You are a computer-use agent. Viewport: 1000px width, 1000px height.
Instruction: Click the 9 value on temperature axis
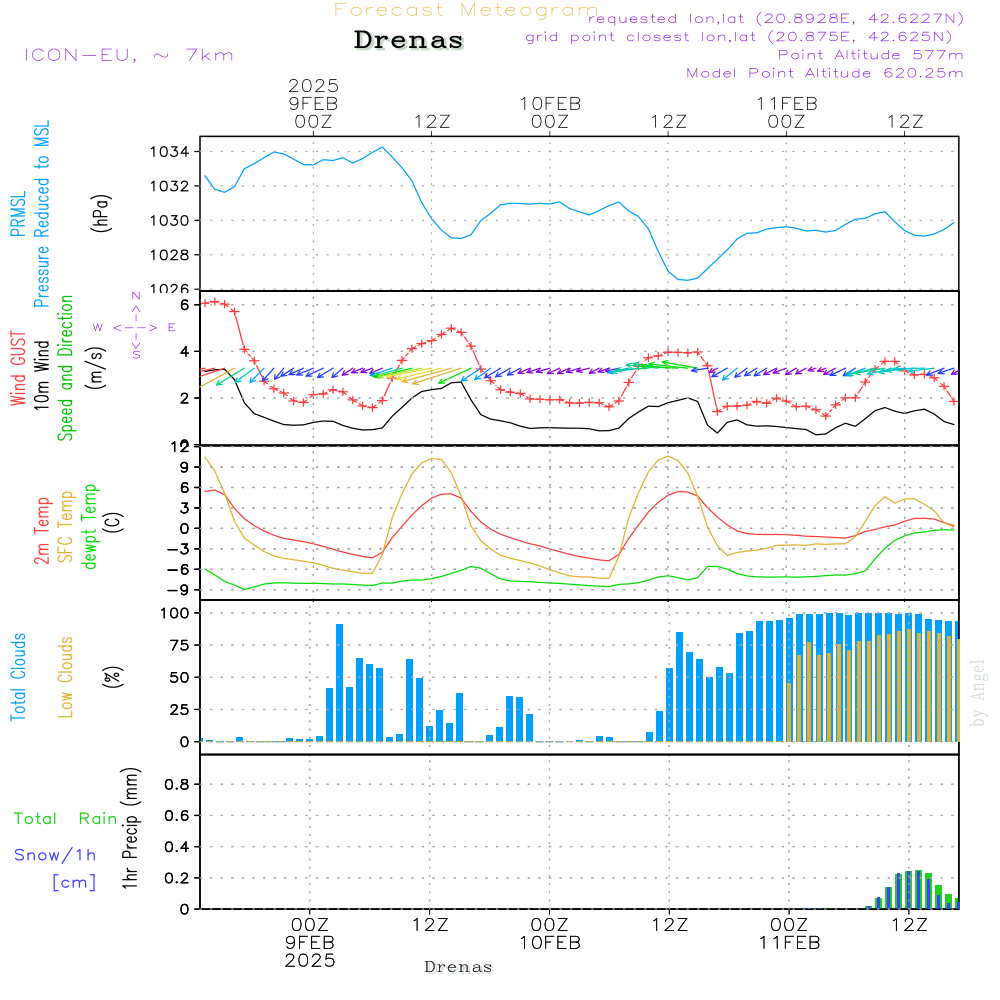click(185, 467)
